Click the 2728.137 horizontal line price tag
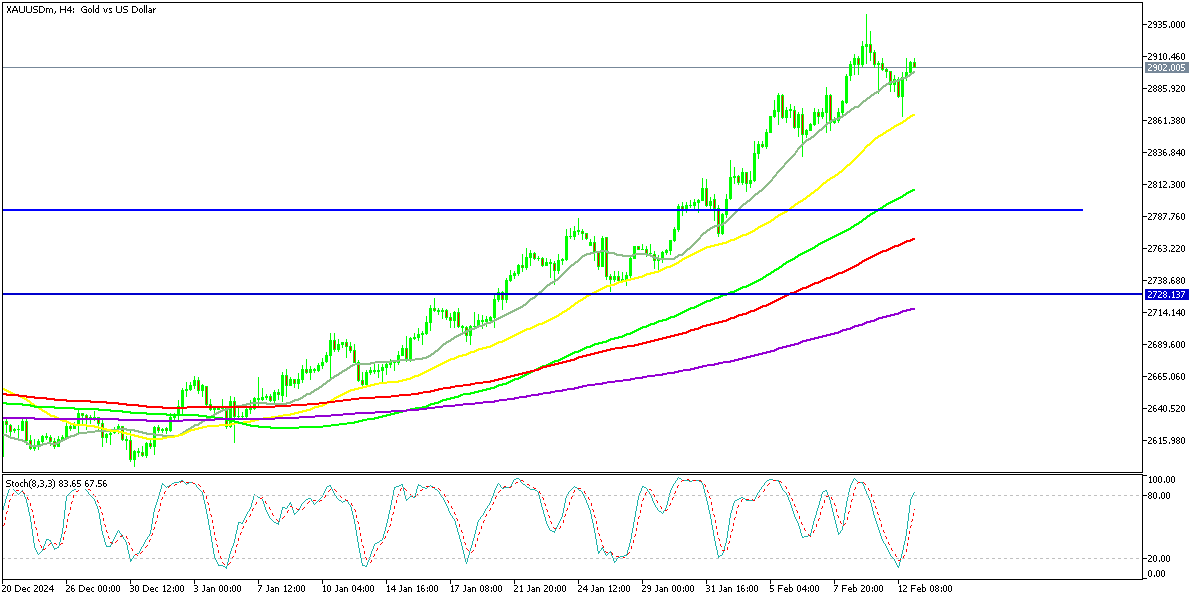Viewport: 1200px width, 600px height. pos(1166,294)
